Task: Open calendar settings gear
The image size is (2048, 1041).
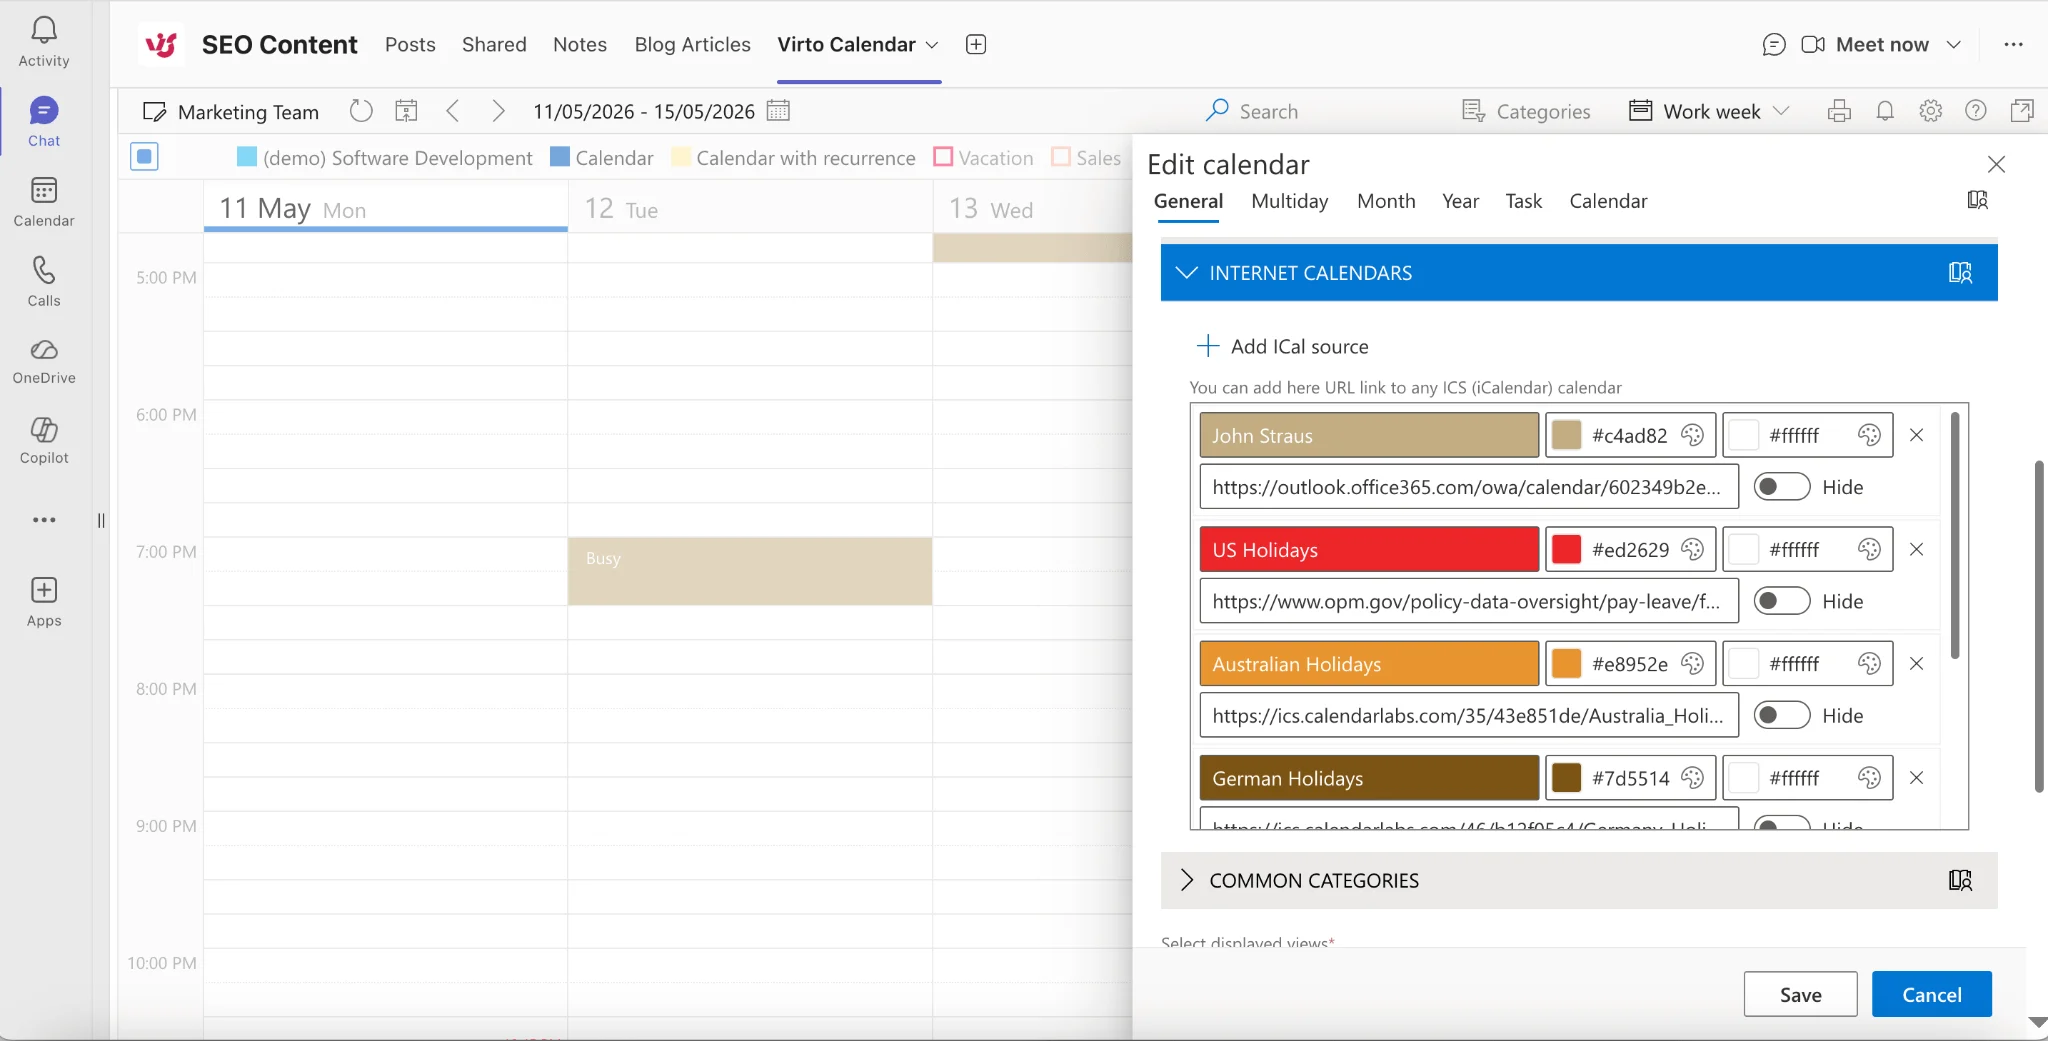Action: coord(1931,111)
